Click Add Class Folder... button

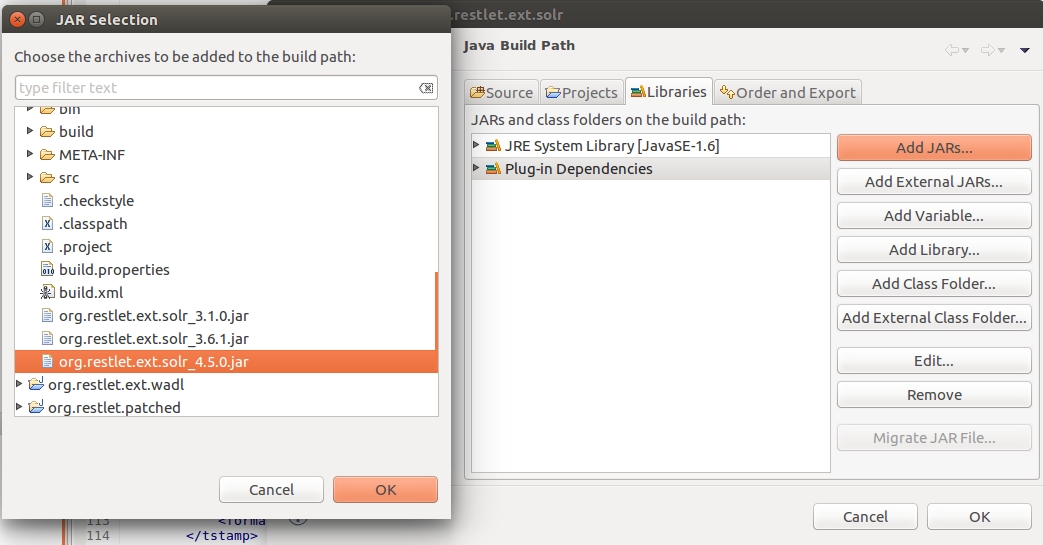coord(934,283)
